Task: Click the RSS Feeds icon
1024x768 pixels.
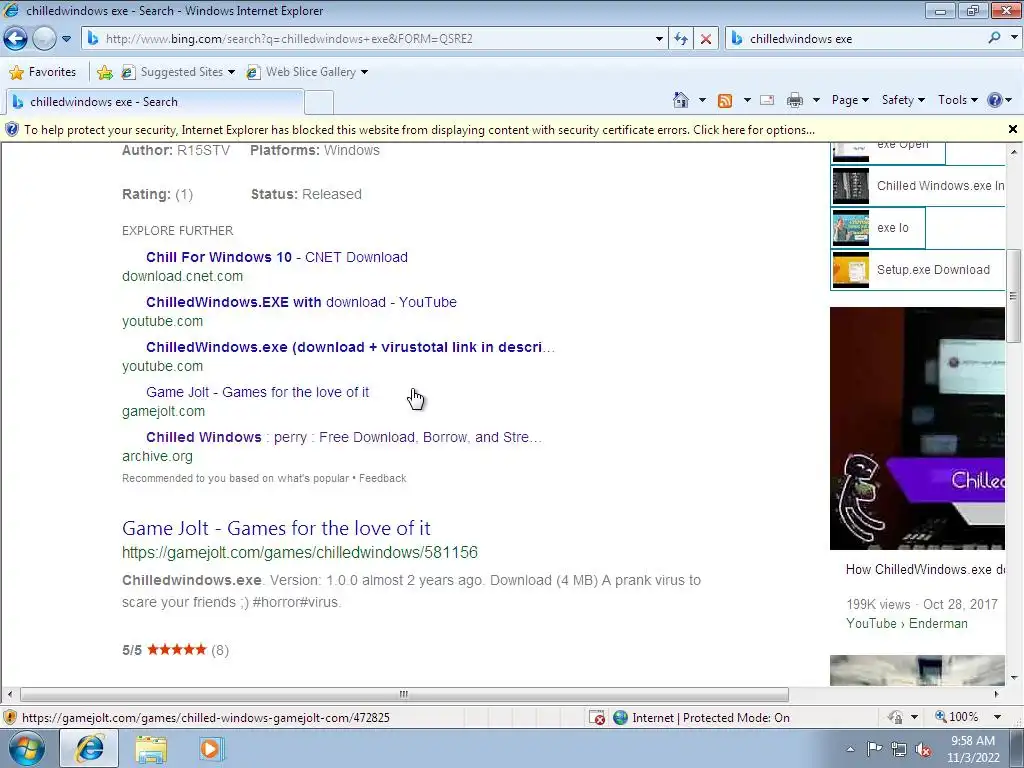Action: point(725,100)
